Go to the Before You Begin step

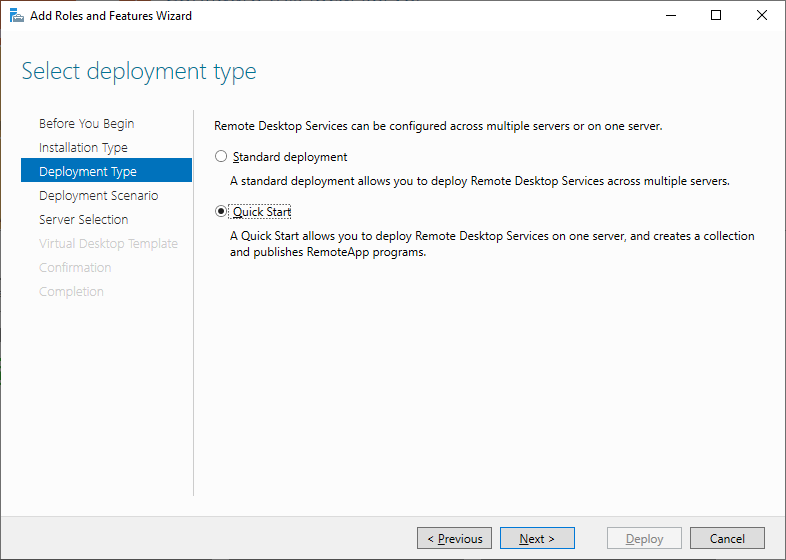coord(86,124)
